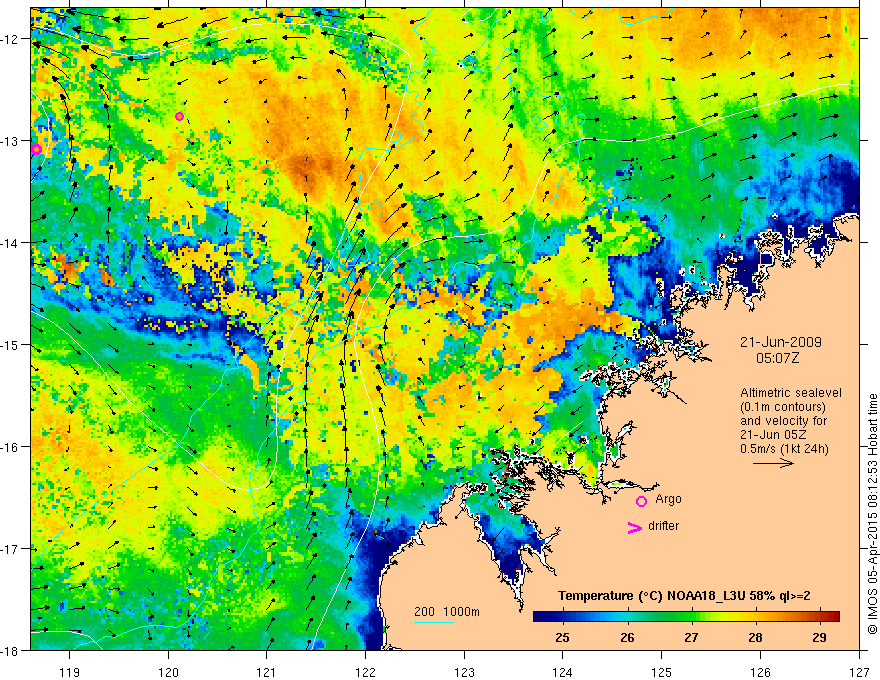The width and height of the screenshot is (880, 680).
Task: Click the longitude axis label 119
Action: [x=70, y=672]
